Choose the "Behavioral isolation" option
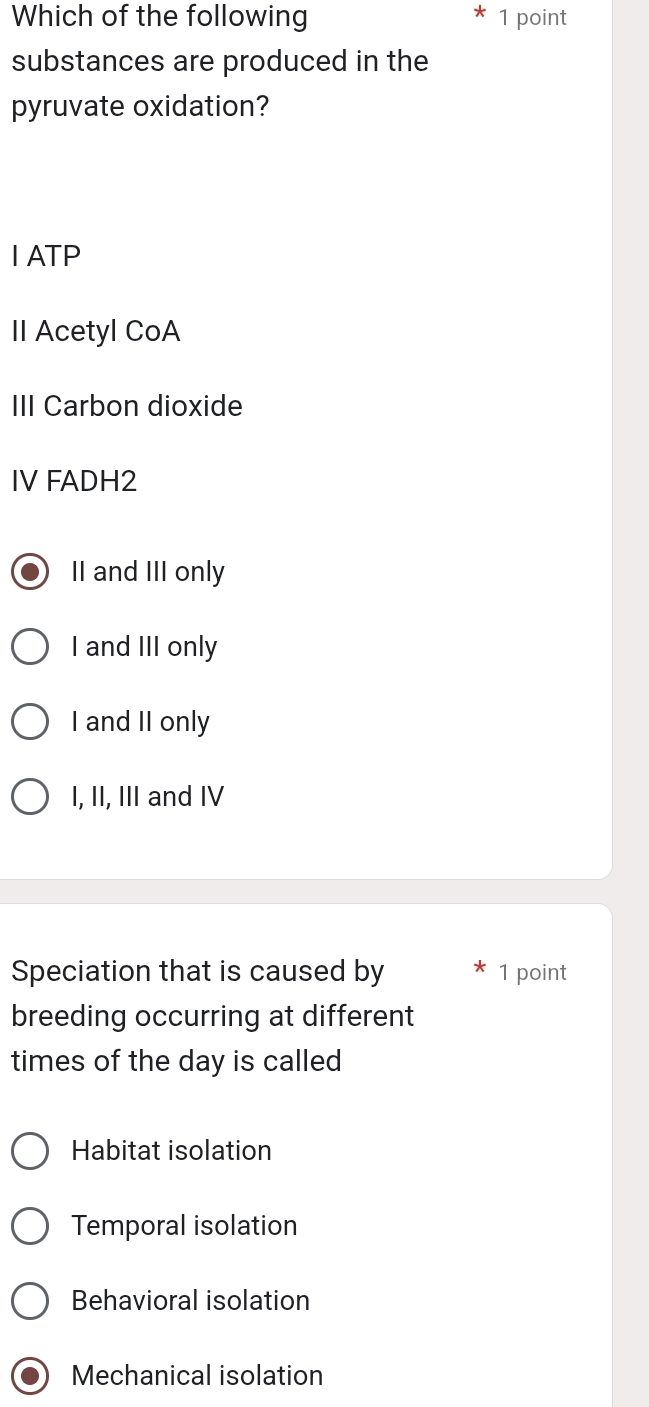 [x=30, y=1300]
